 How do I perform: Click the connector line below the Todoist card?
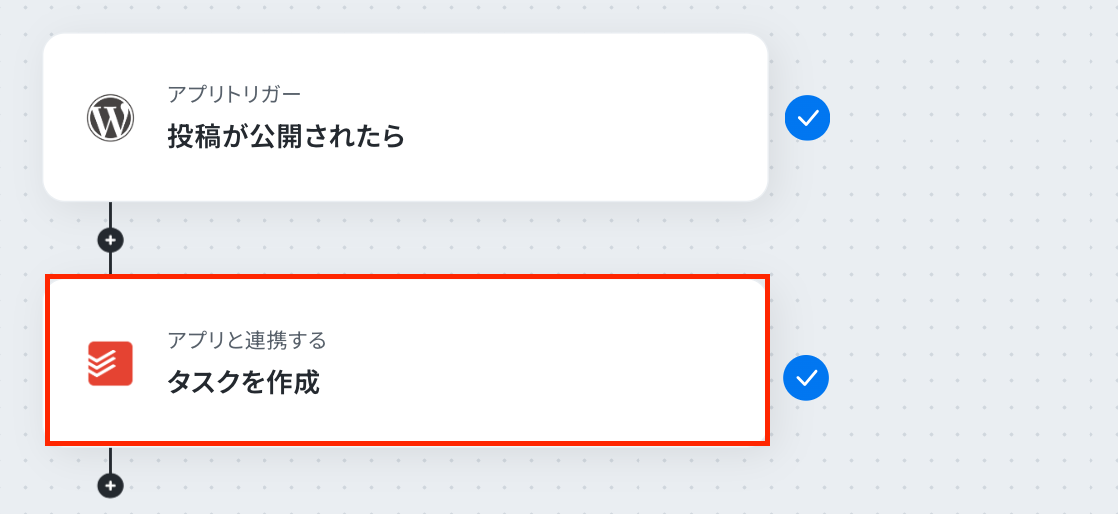(110, 458)
